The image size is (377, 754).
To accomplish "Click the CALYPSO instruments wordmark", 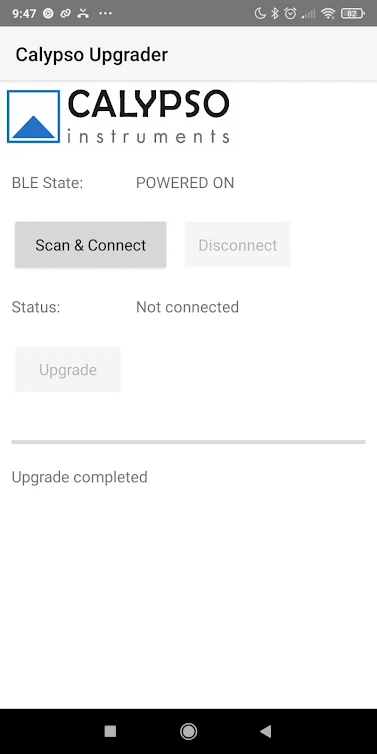I will (148, 116).
